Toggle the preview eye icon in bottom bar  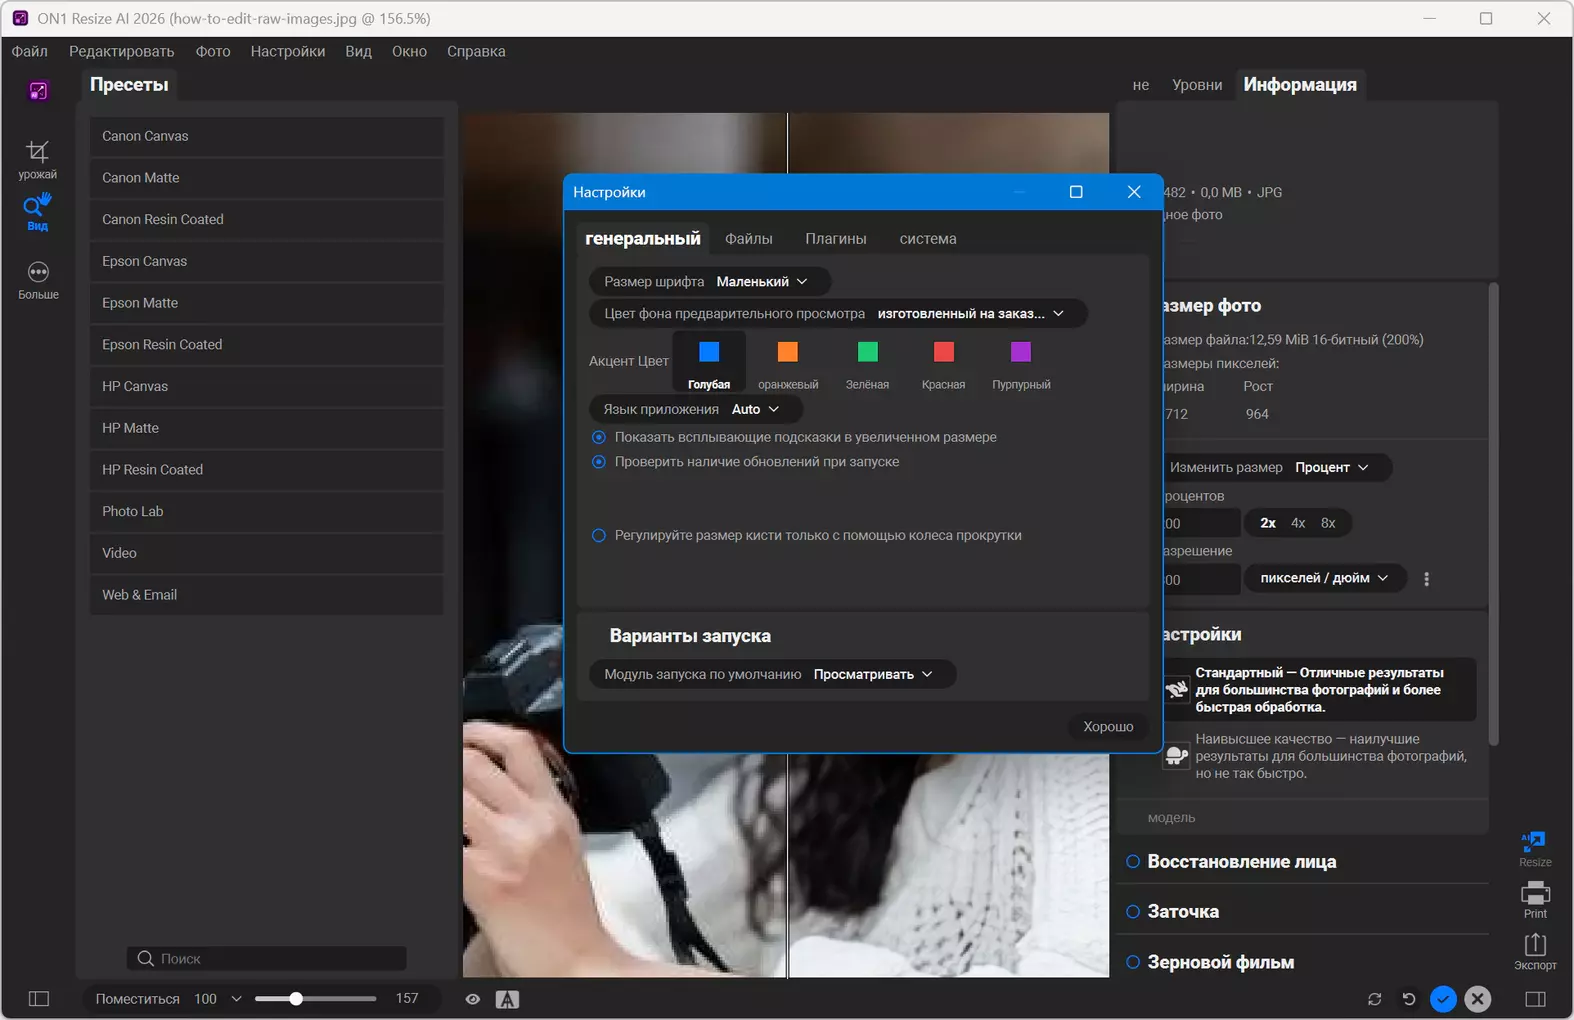coord(473,999)
